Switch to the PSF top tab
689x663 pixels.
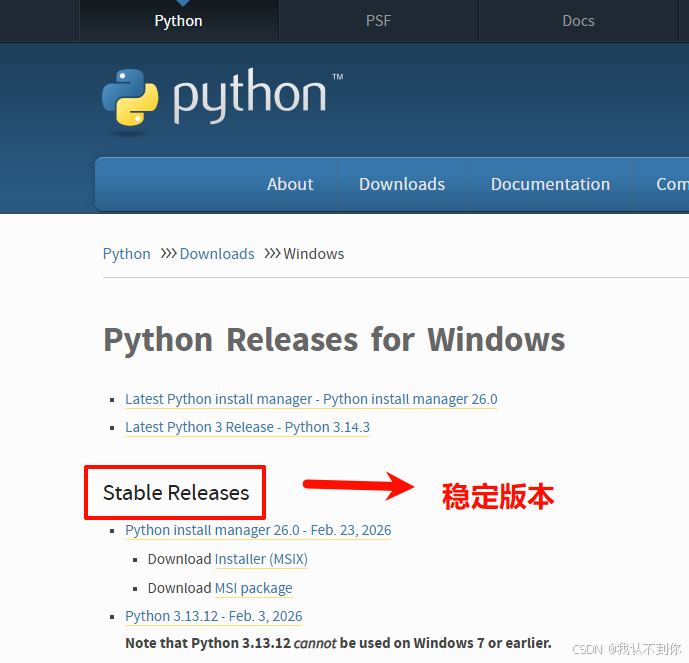tap(378, 21)
